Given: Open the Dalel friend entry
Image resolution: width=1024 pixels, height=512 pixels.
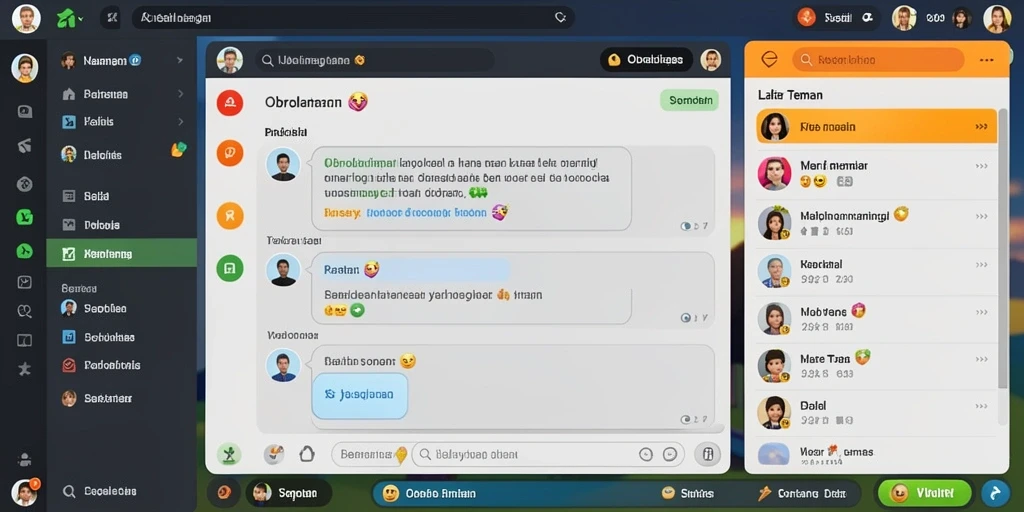Looking at the screenshot, I should point(876,413).
